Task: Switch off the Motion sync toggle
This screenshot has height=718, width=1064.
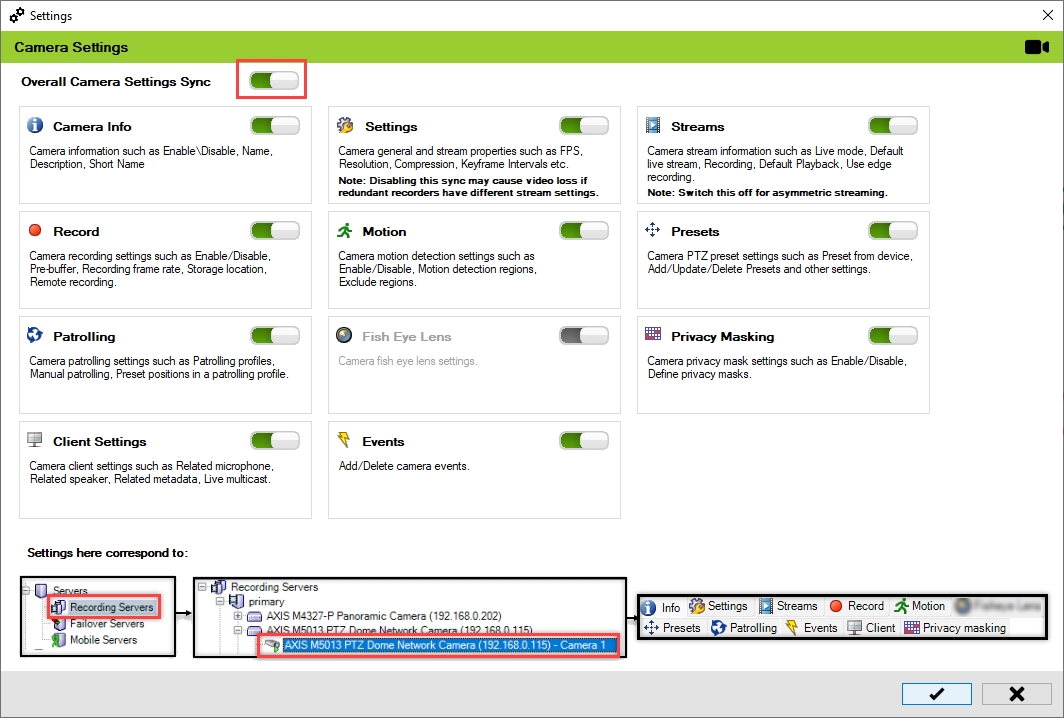Action: [x=584, y=231]
